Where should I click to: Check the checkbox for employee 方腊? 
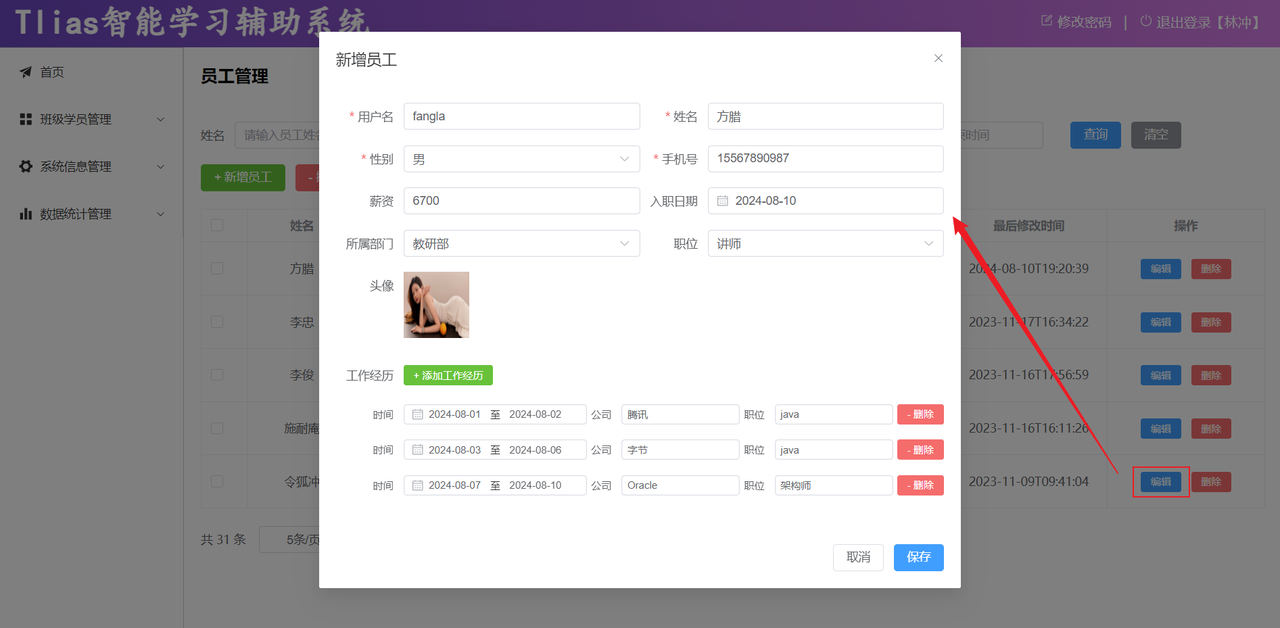tap(217, 269)
